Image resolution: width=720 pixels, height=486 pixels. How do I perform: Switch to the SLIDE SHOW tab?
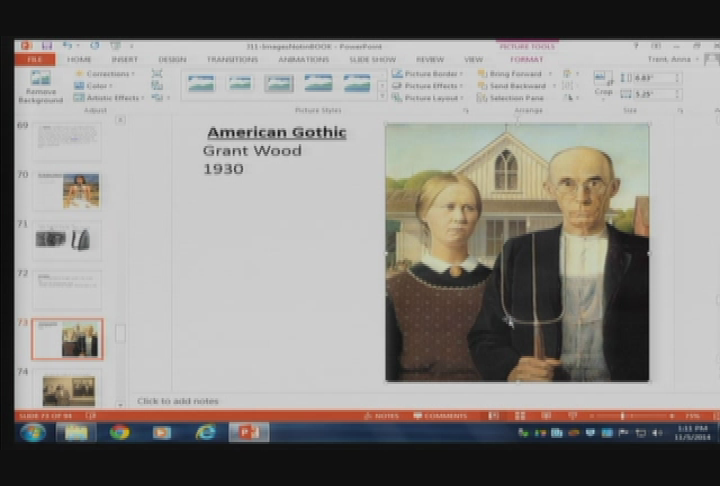tap(372, 59)
